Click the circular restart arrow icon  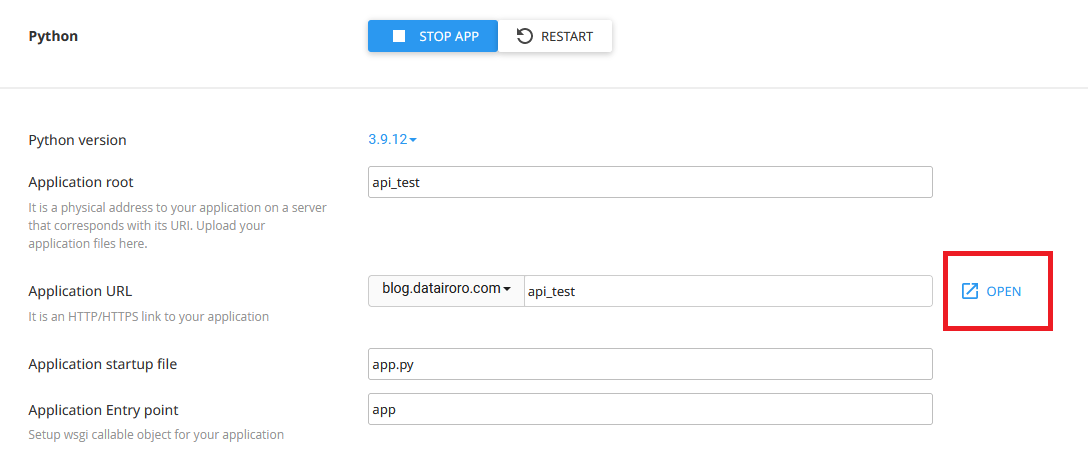525,37
